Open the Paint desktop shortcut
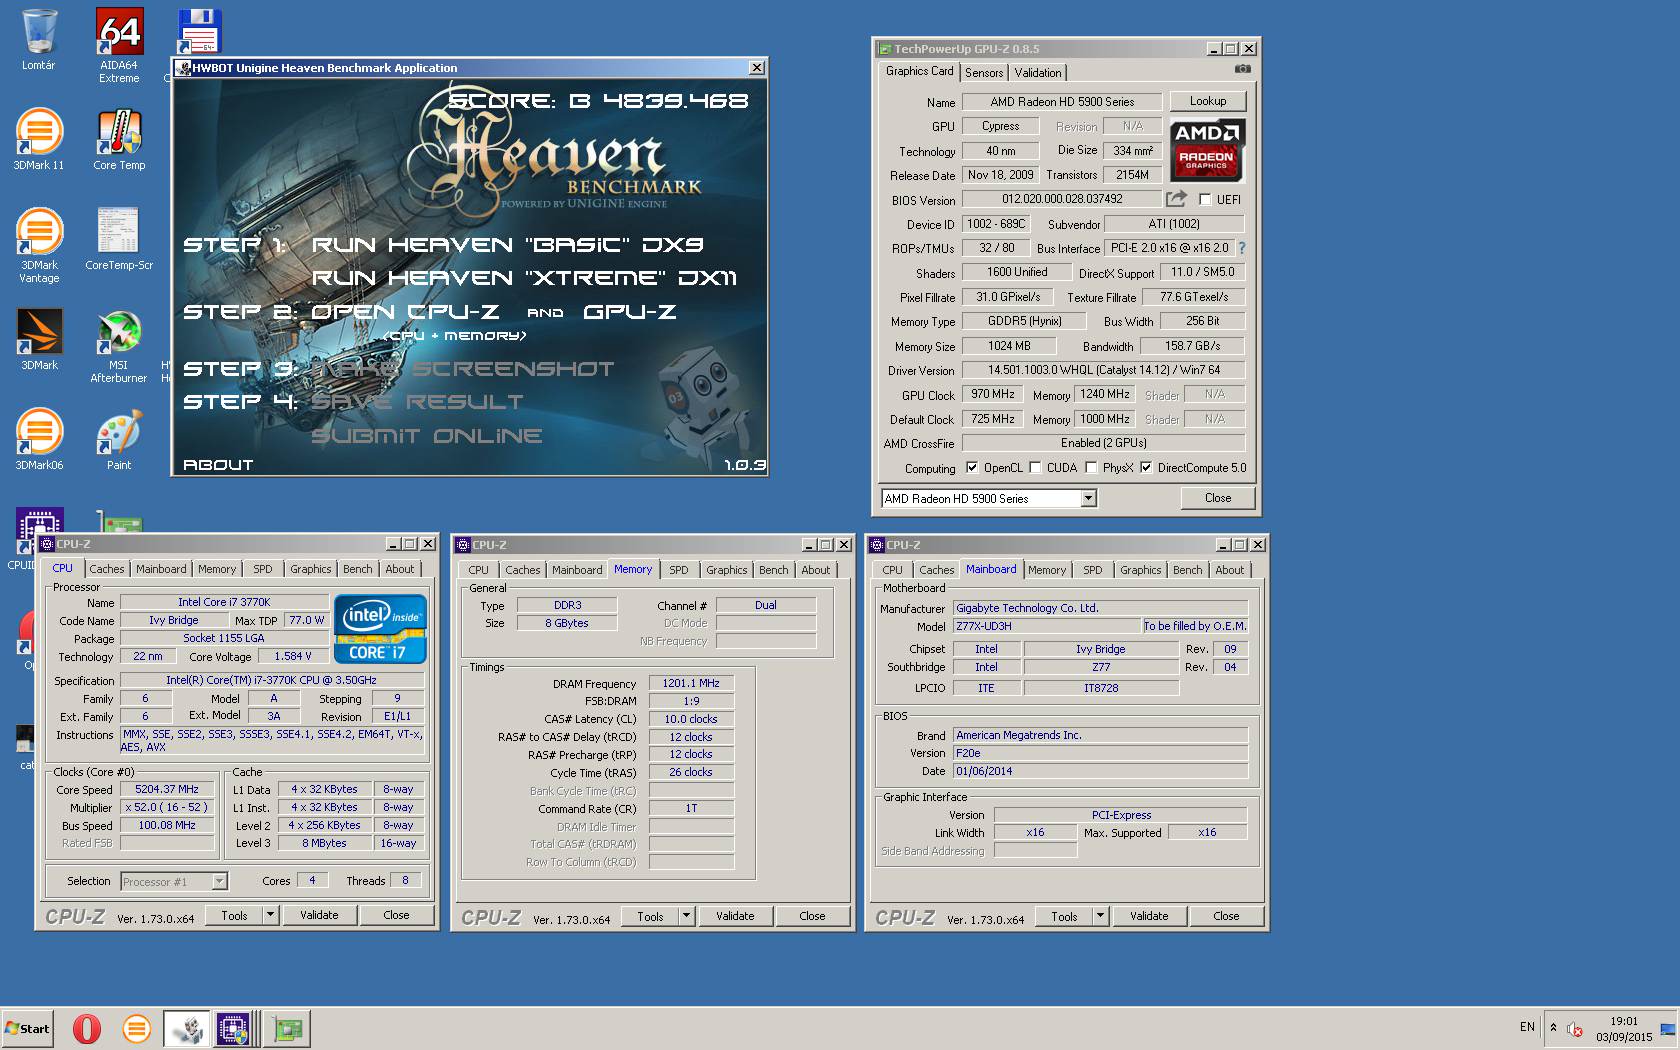Screen dimensions: 1680x1050 119,440
